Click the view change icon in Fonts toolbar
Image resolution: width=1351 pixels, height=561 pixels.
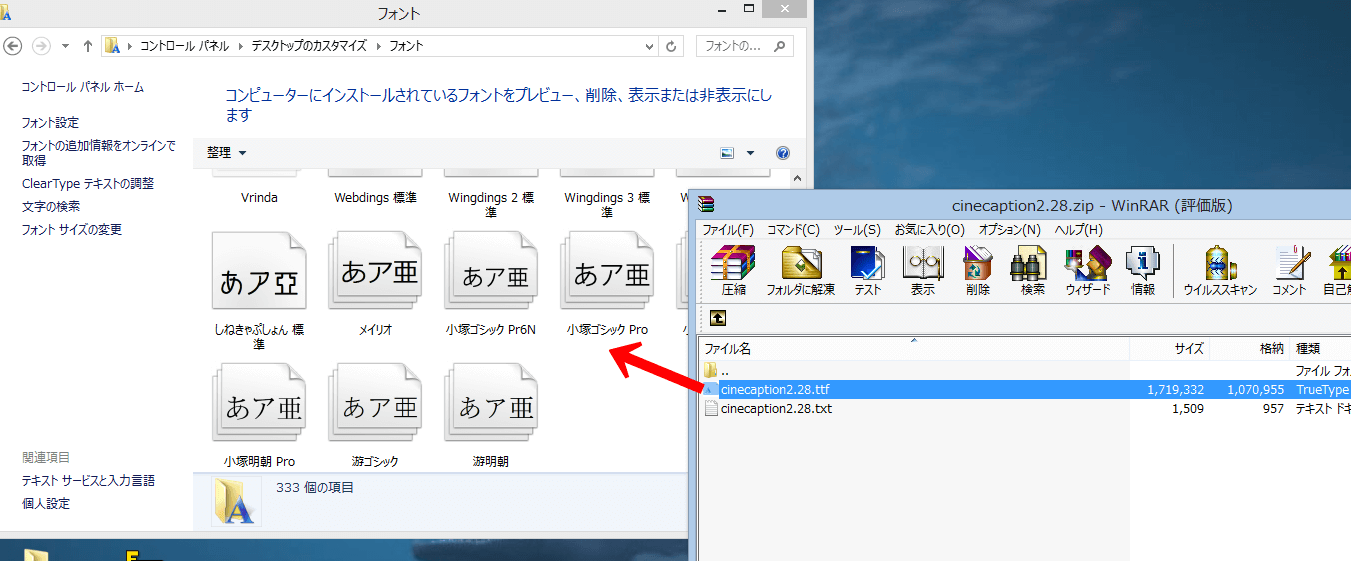(727, 153)
